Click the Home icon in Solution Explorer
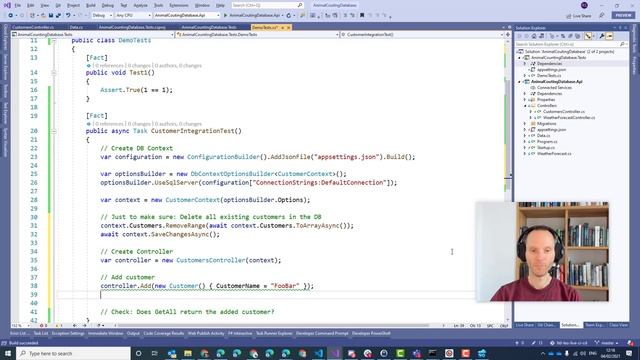Viewport: 640px width, 360px height. [x=533, y=36]
